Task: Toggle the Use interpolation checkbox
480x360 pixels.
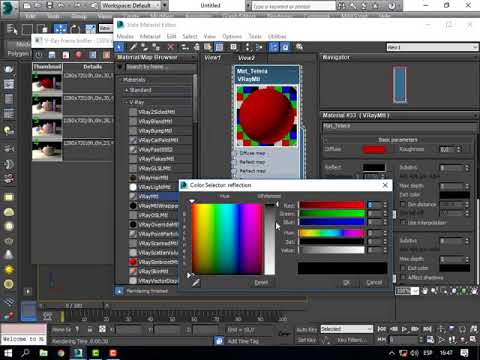Action: coord(403,222)
